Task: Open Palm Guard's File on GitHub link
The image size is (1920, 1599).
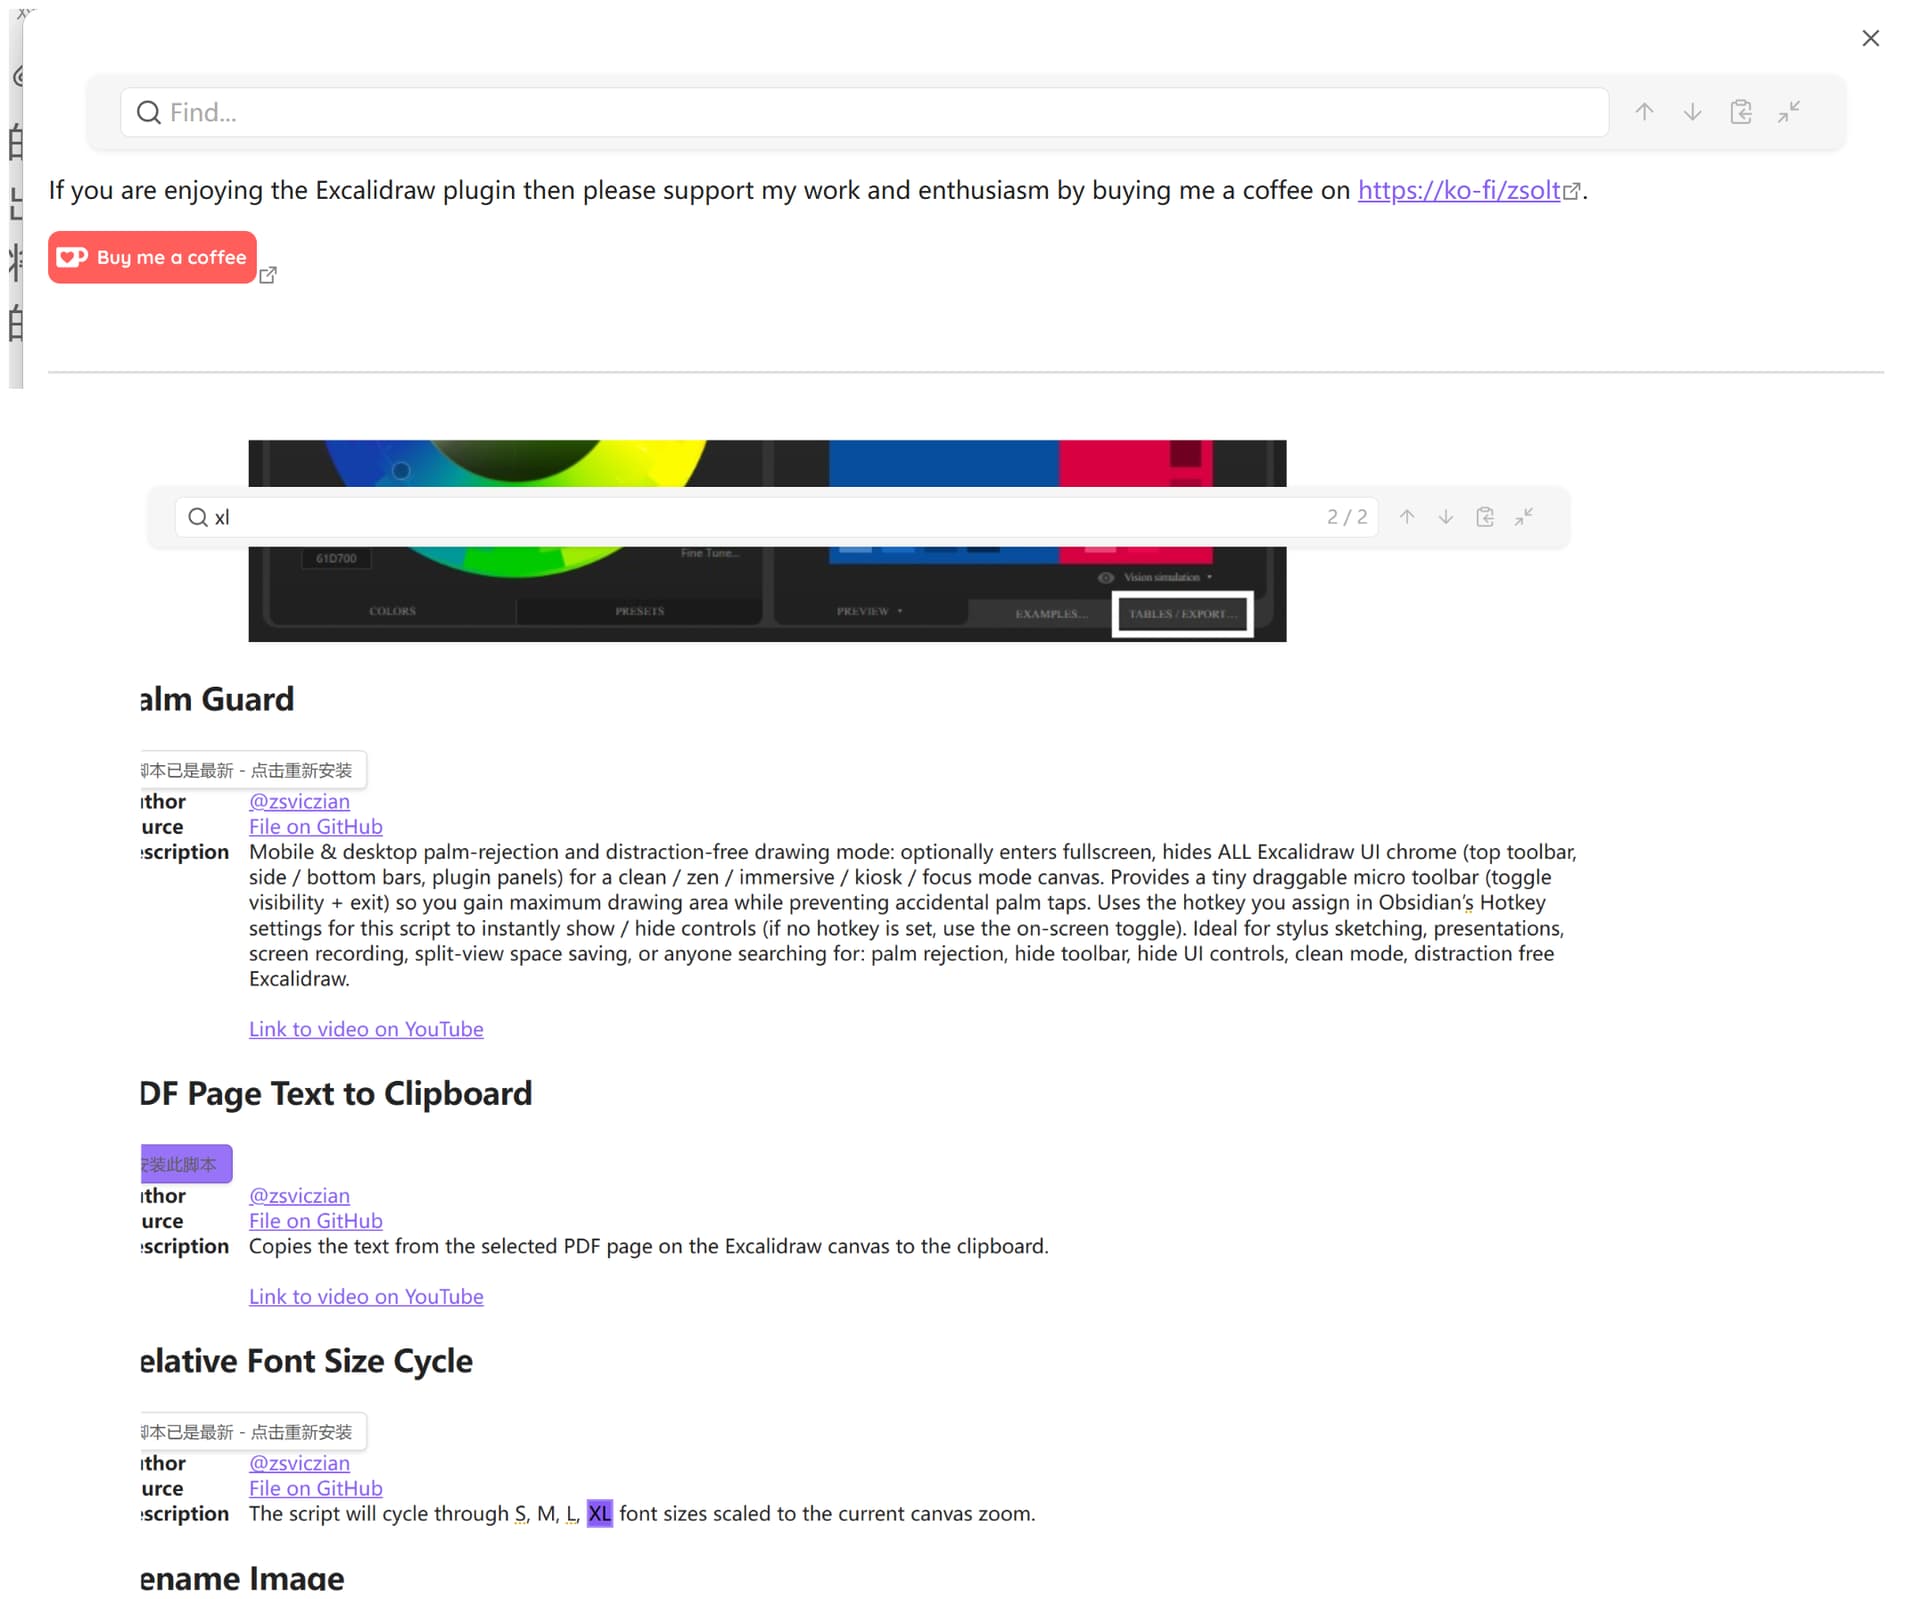Action: coord(315,827)
